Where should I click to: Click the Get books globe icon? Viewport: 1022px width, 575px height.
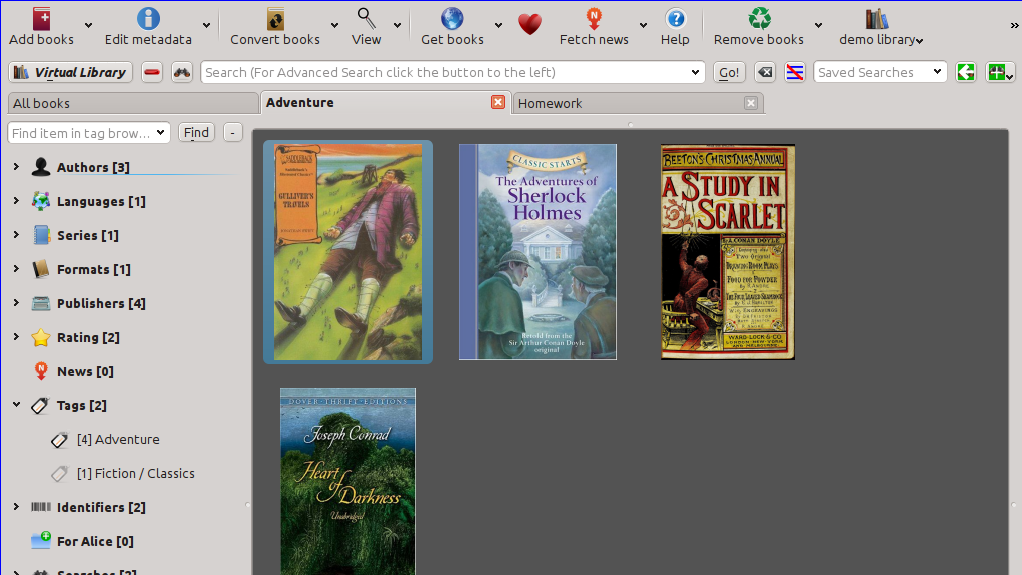452,19
